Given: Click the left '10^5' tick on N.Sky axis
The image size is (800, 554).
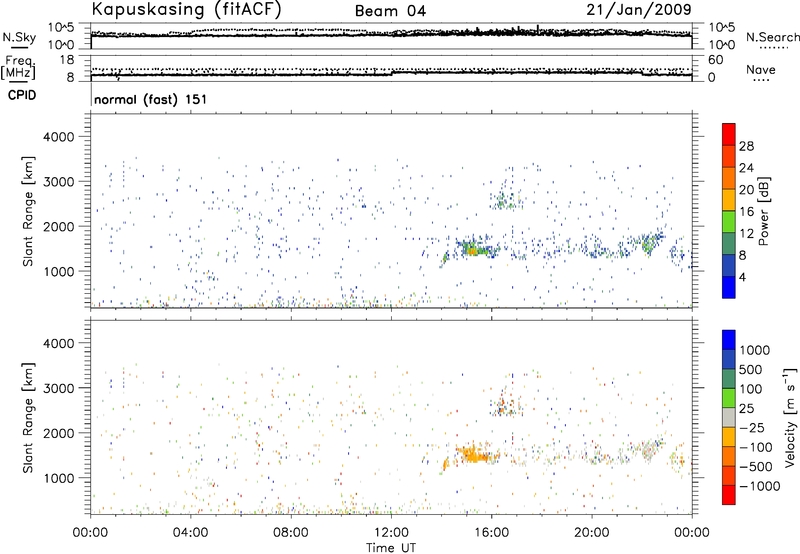Looking at the screenshot, I should pyautogui.click(x=61, y=28).
